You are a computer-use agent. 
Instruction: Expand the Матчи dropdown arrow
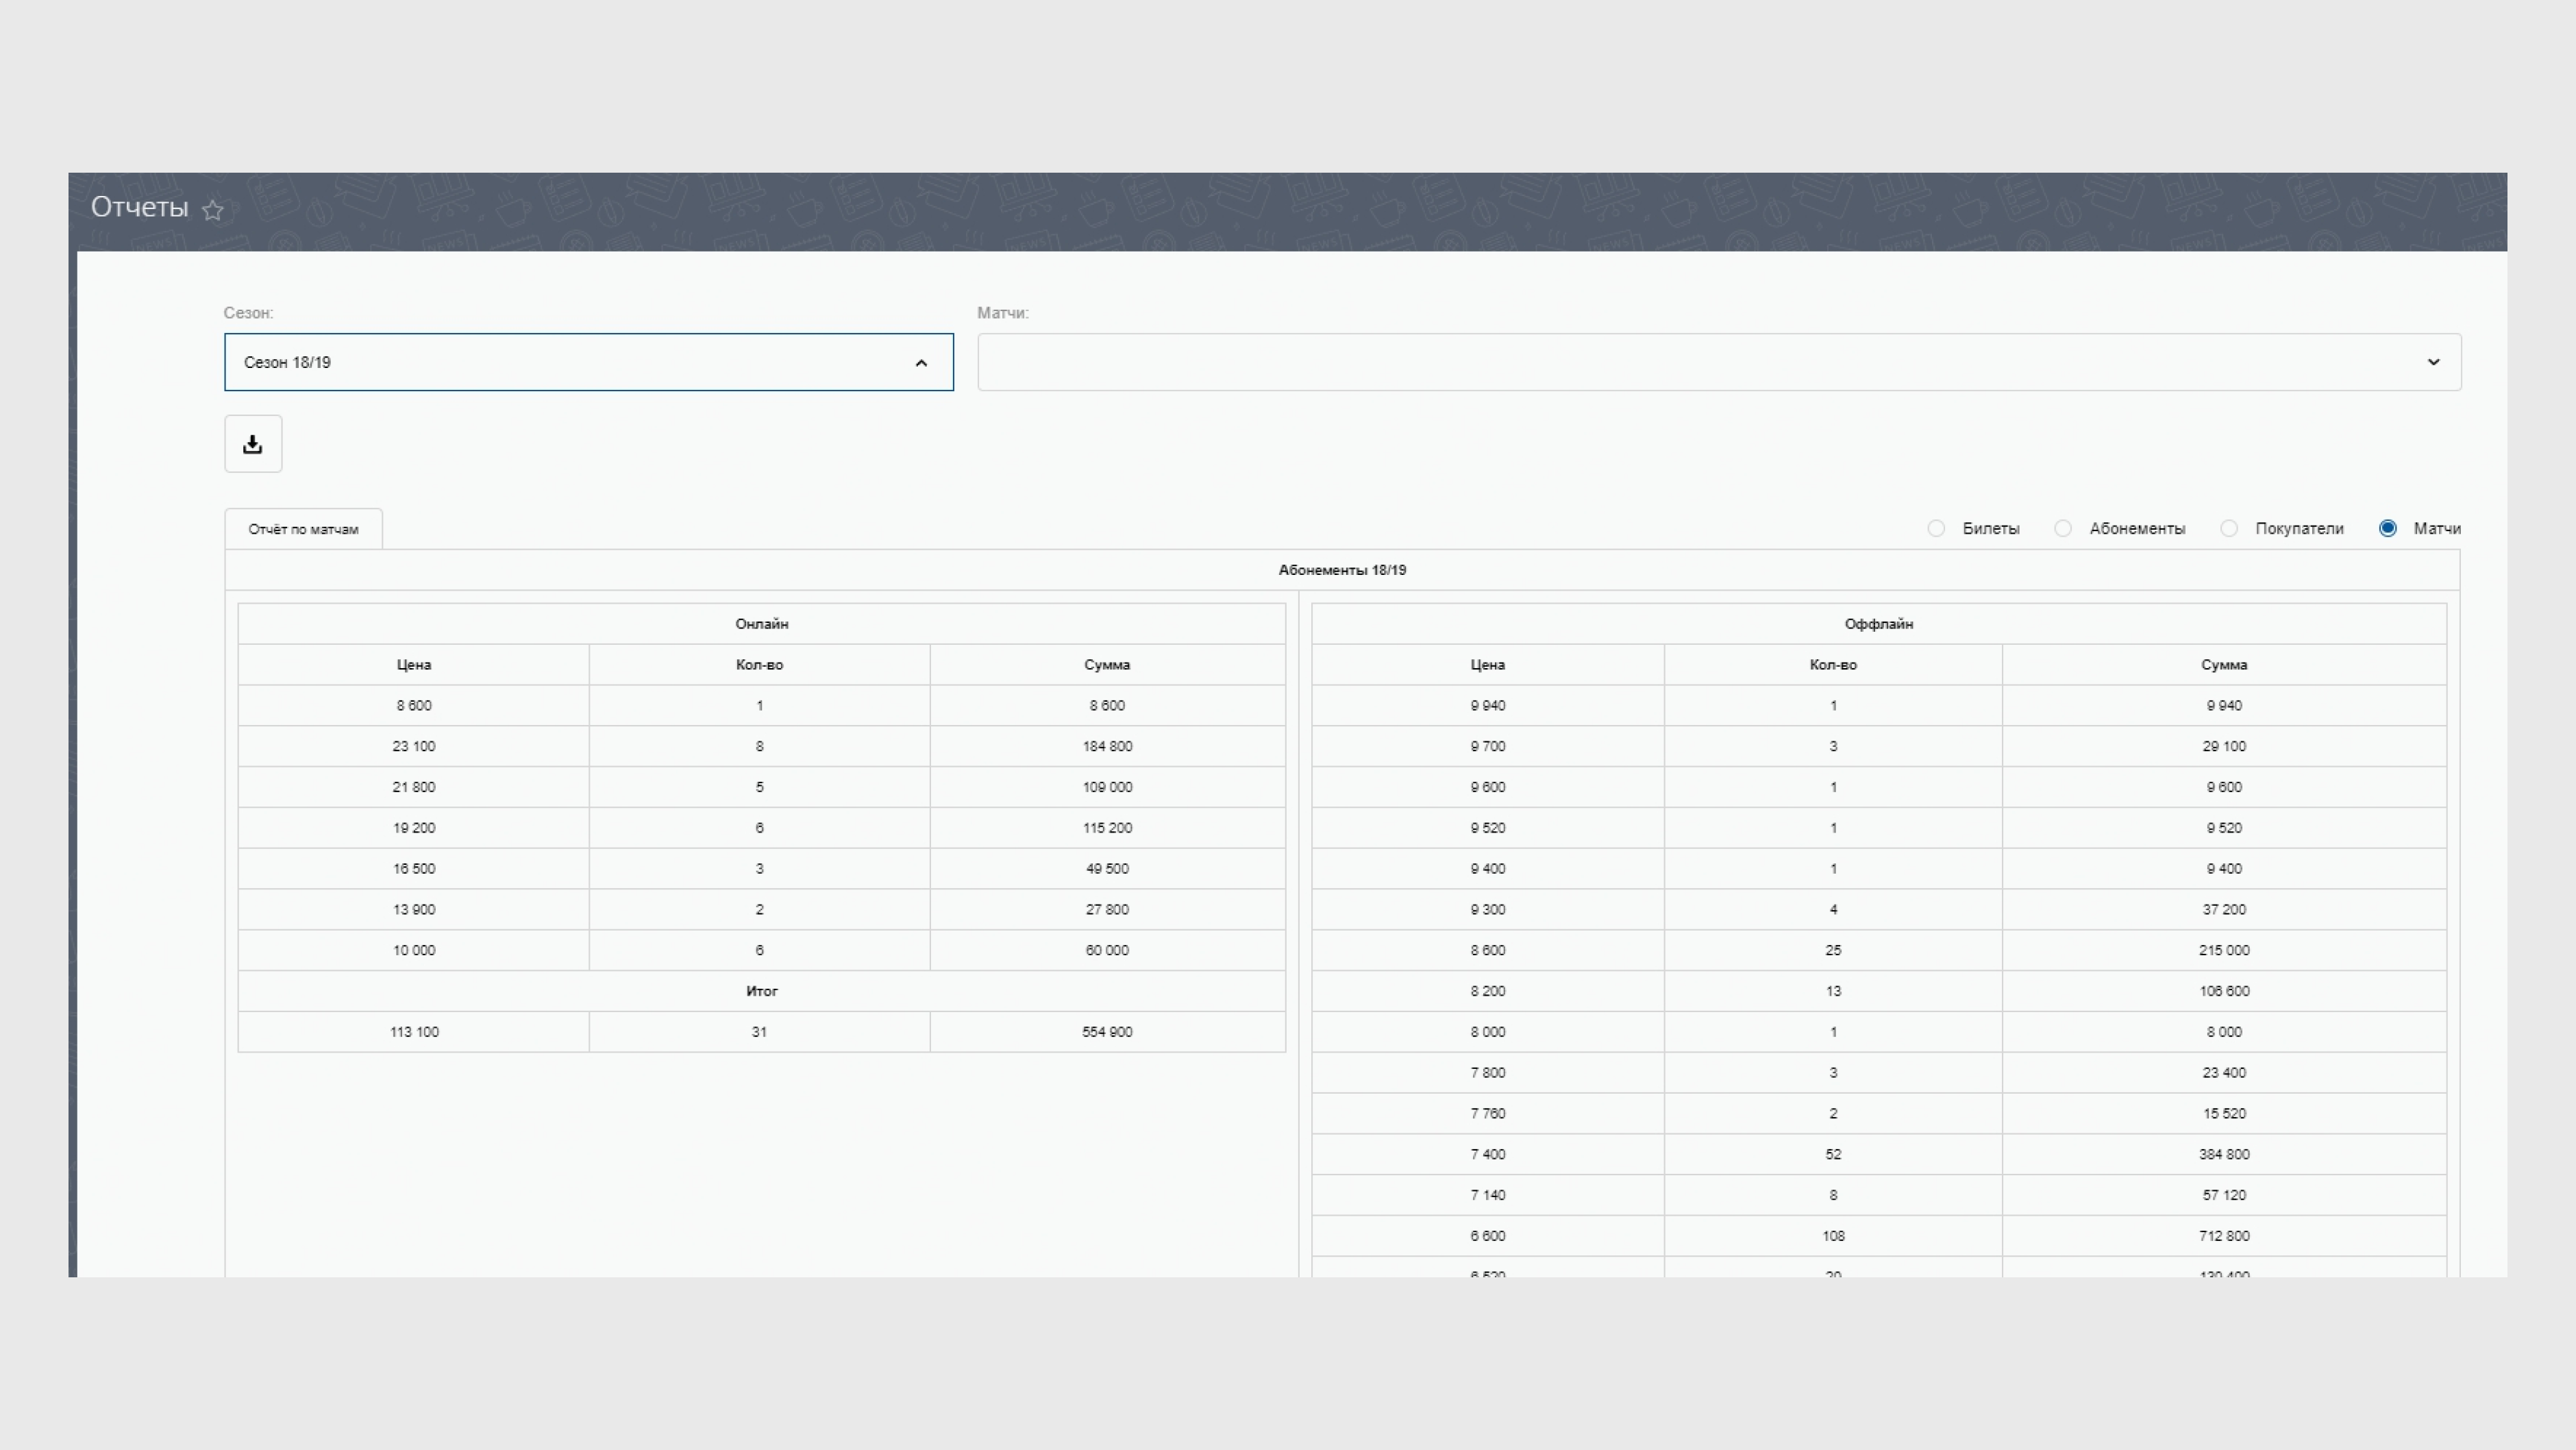click(x=2433, y=362)
